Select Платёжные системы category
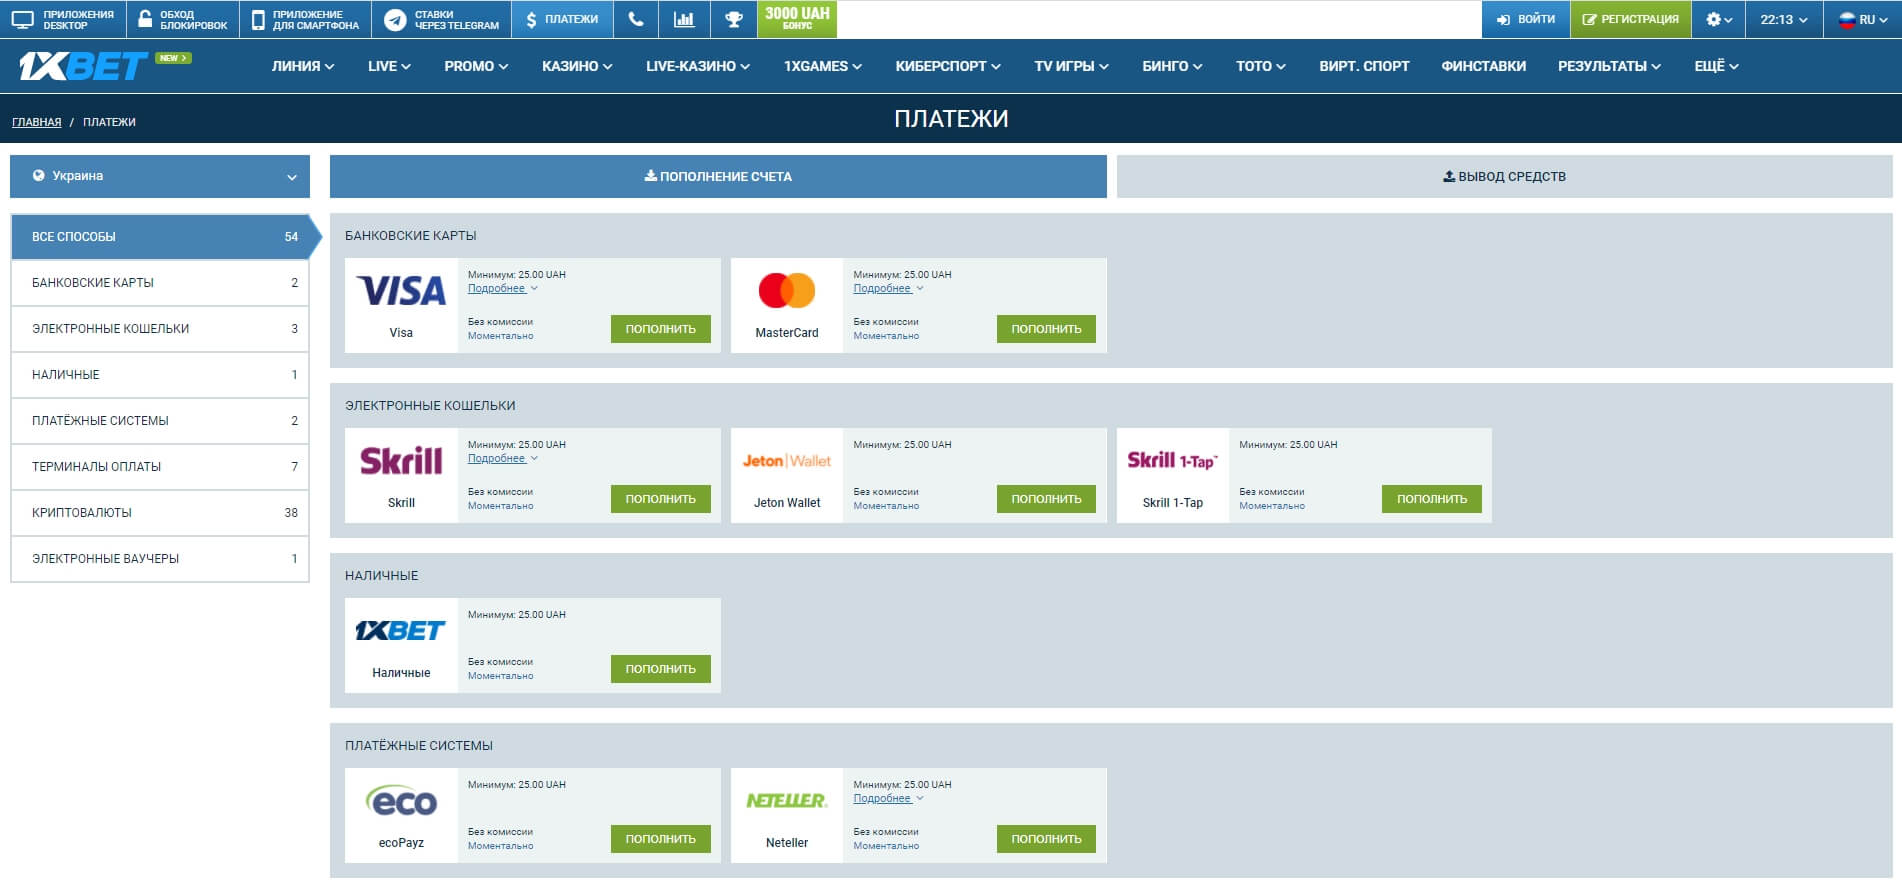The image size is (1902, 890). coord(160,421)
